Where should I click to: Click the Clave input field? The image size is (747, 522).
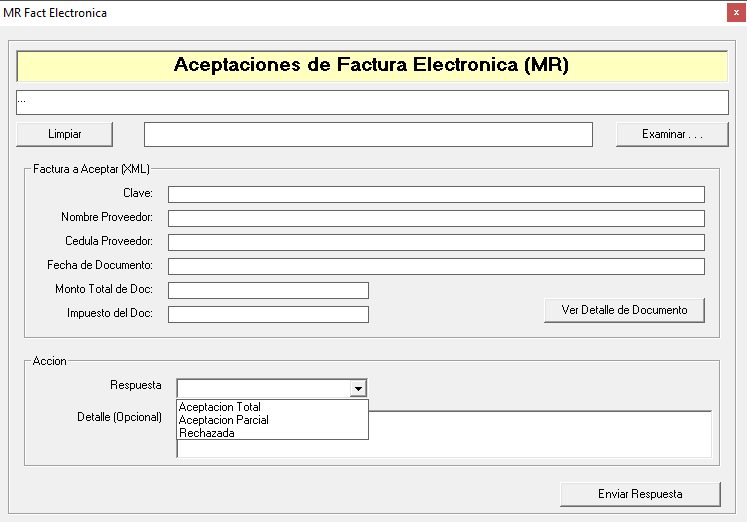click(436, 194)
